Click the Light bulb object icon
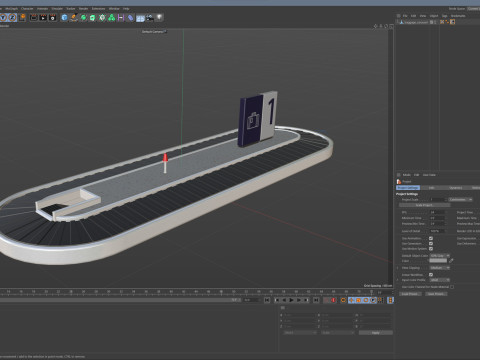480x360 pixels. pyautogui.click(x=160, y=17)
